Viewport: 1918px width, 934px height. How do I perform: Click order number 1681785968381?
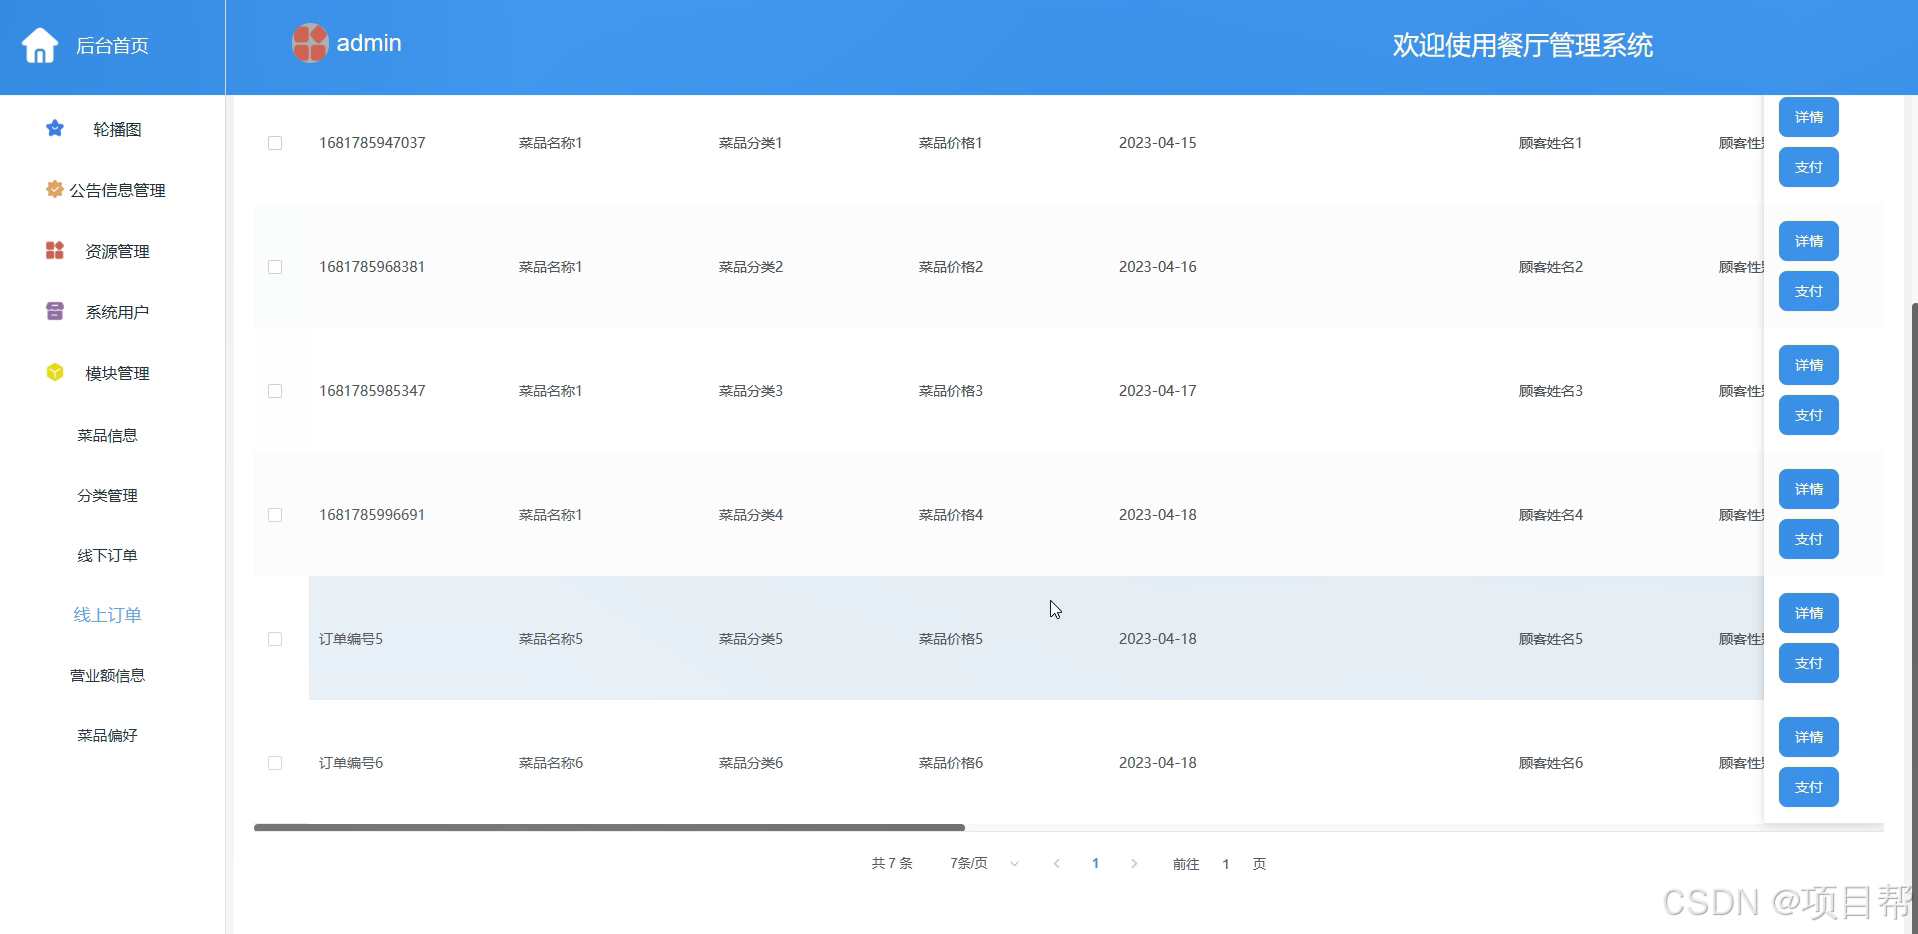372,267
